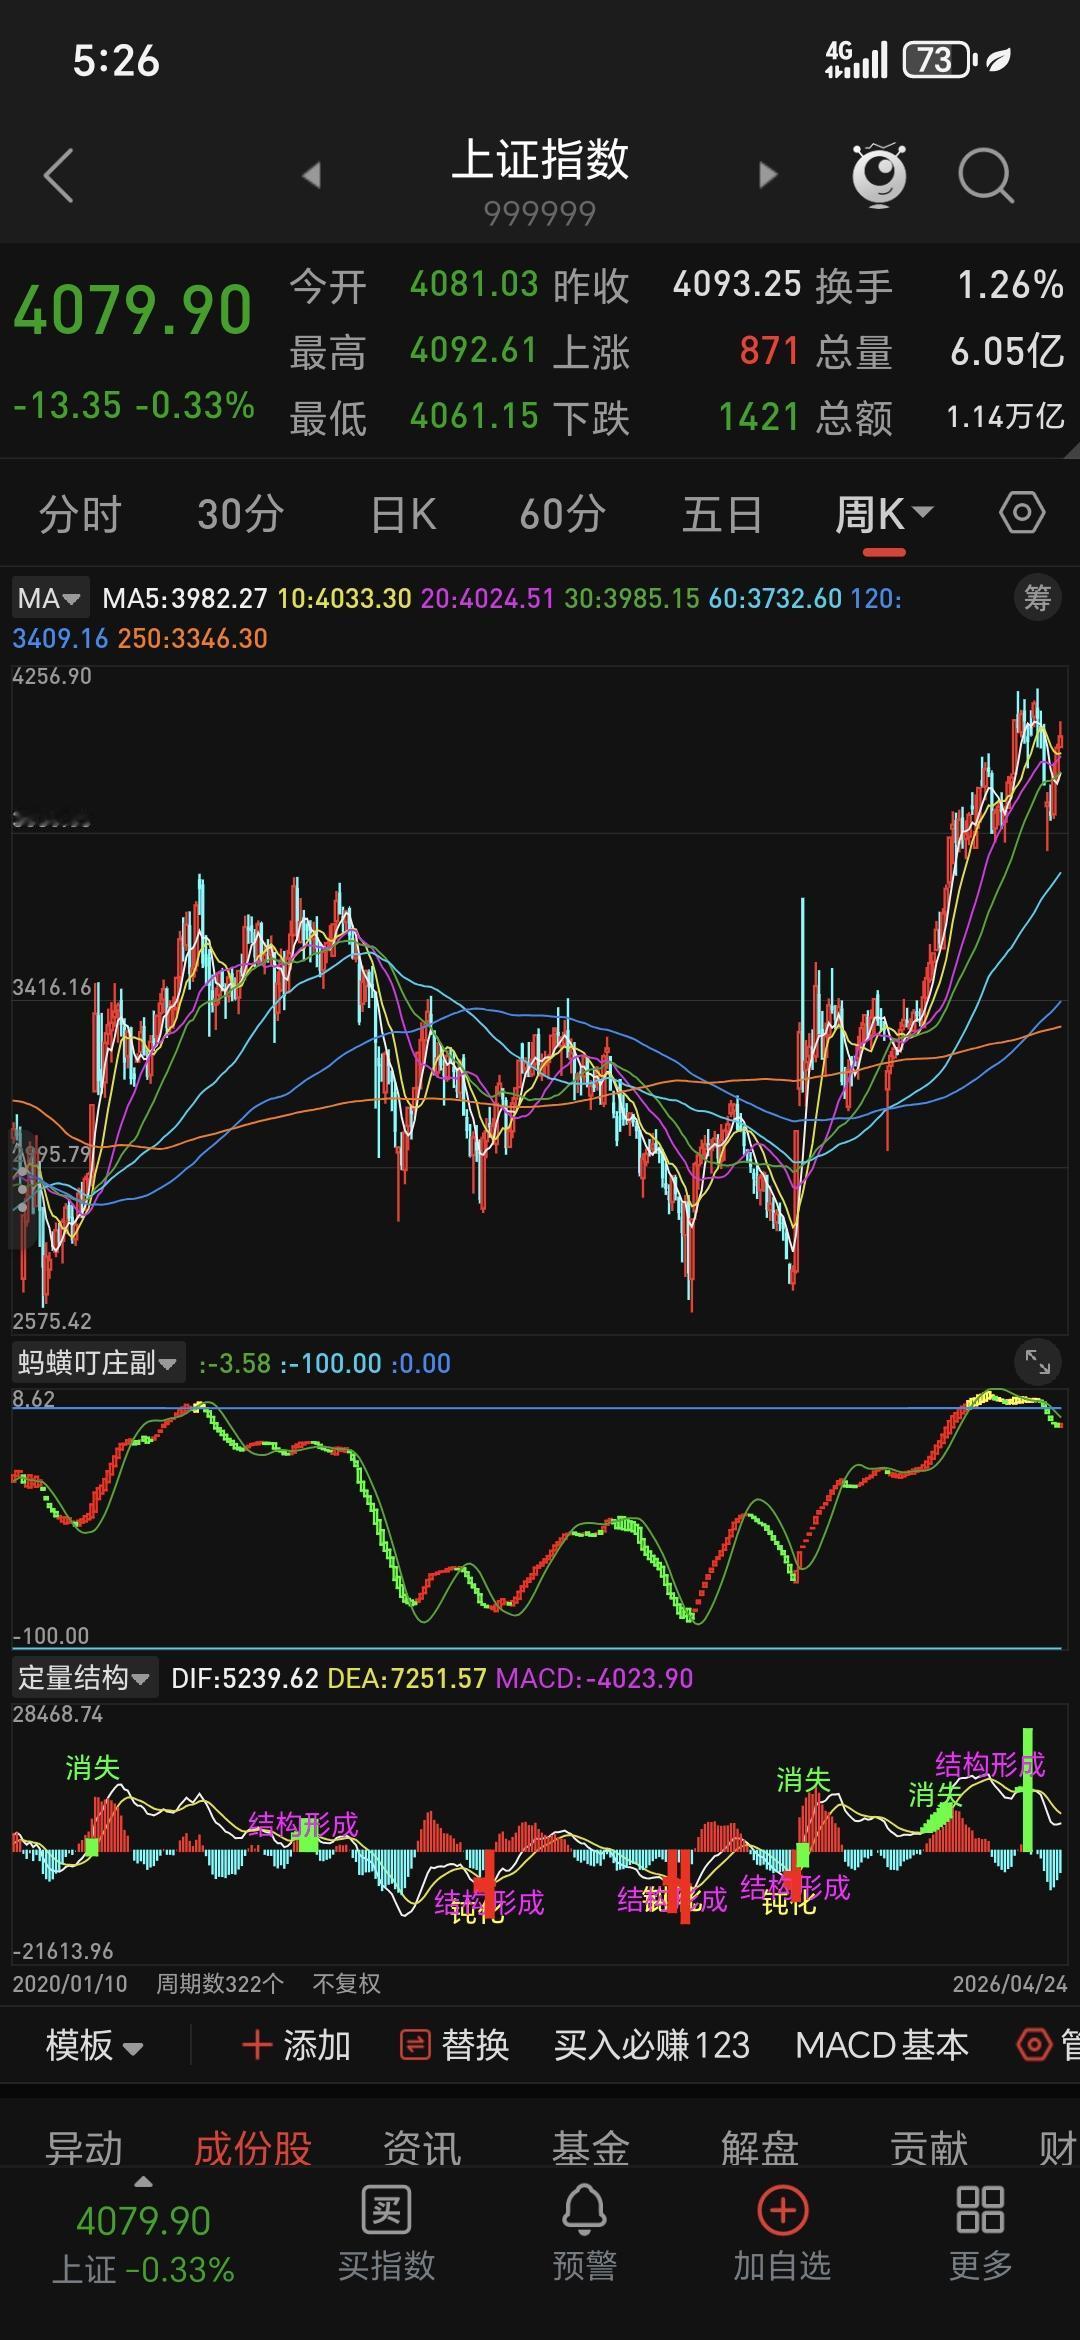Open the 贡献 contribution tab

pyautogui.click(x=929, y=2148)
